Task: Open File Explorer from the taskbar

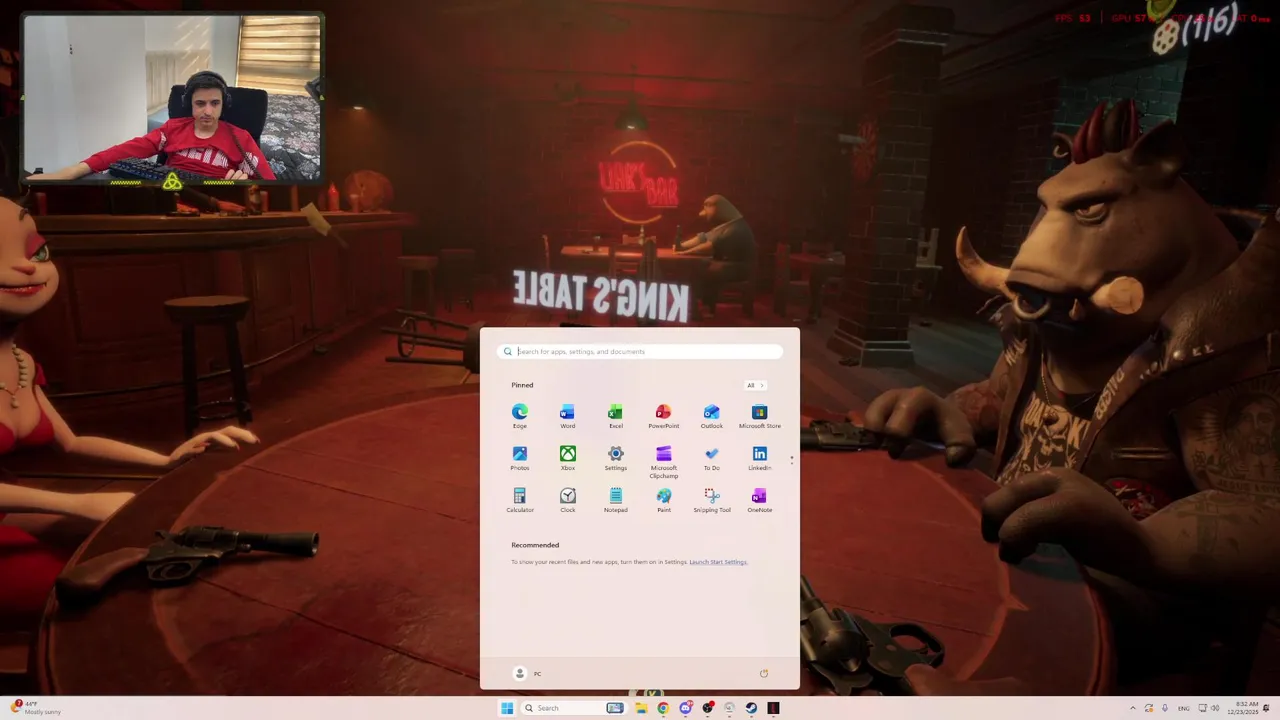Action: coord(641,708)
